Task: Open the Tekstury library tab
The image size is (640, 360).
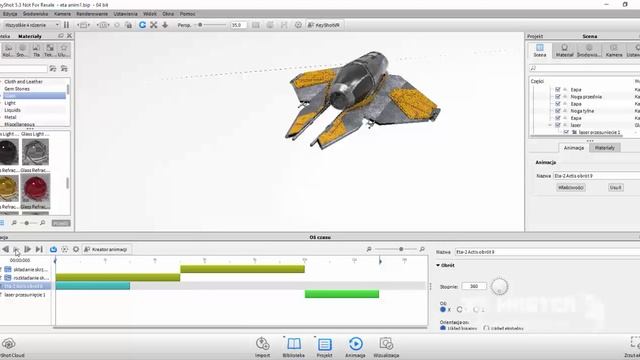Action: pos(49,51)
